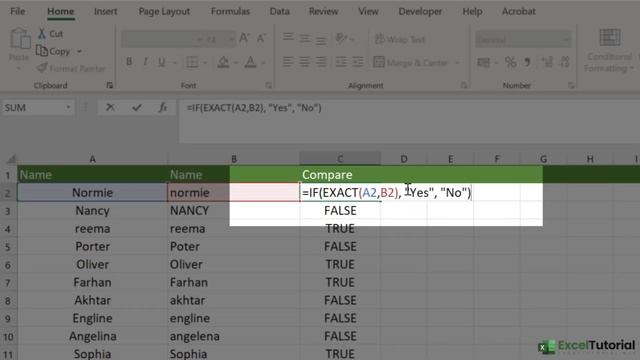640x360 pixels.
Task: Click inside the formula bar text
Action: coord(254,108)
